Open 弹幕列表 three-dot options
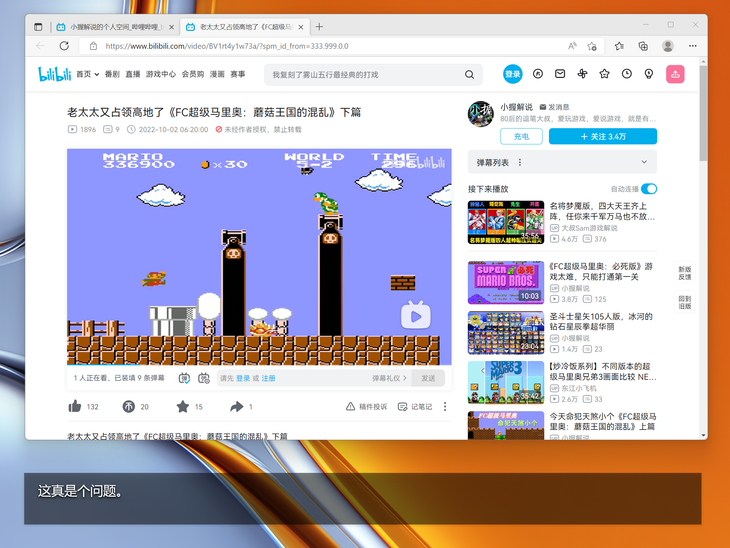This screenshot has width=730, height=548. pos(520,162)
